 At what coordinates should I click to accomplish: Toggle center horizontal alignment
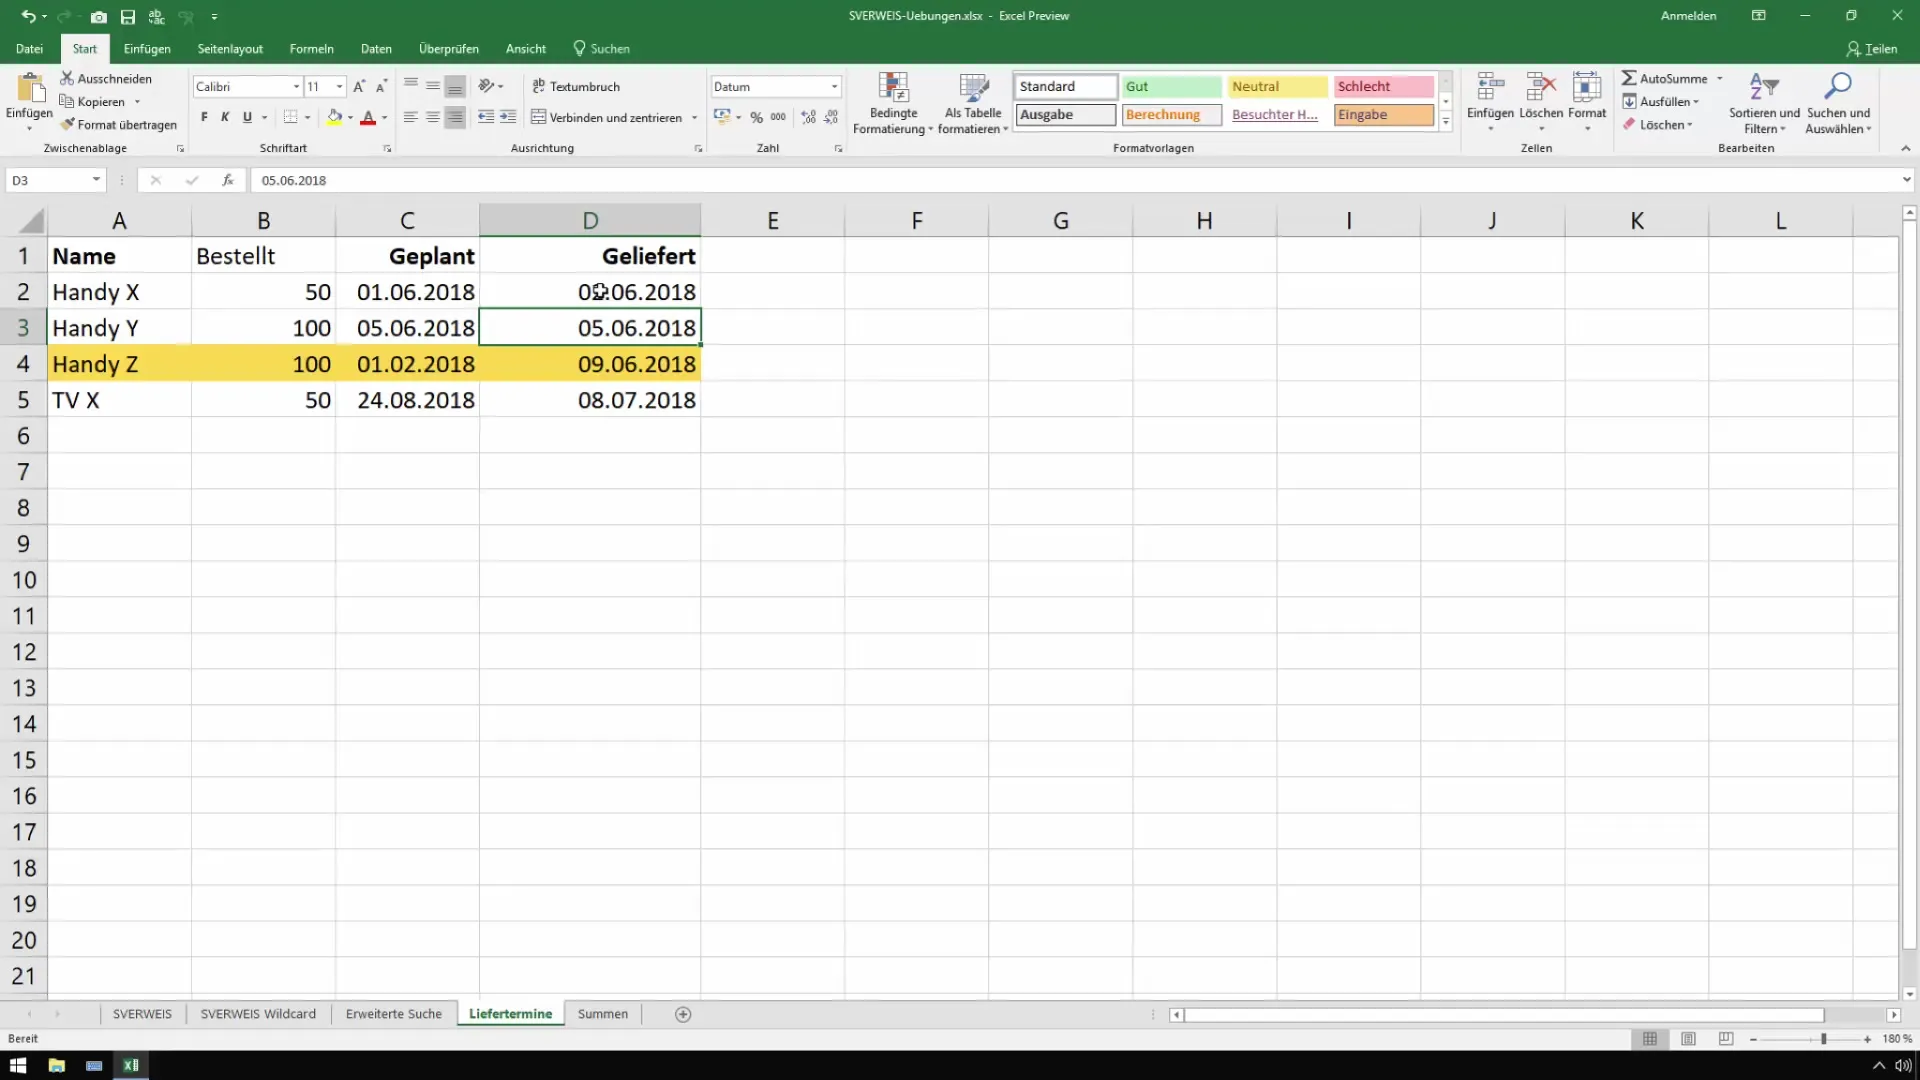[433, 117]
